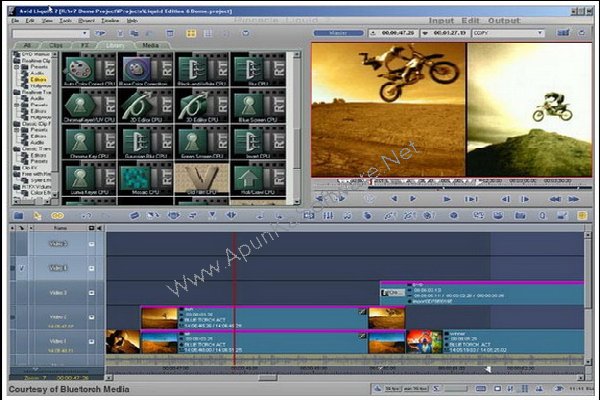Choose the Old Film CPU effect
The height and width of the screenshot is (400, 600).
pyautogui.click(x=202, y=178)
